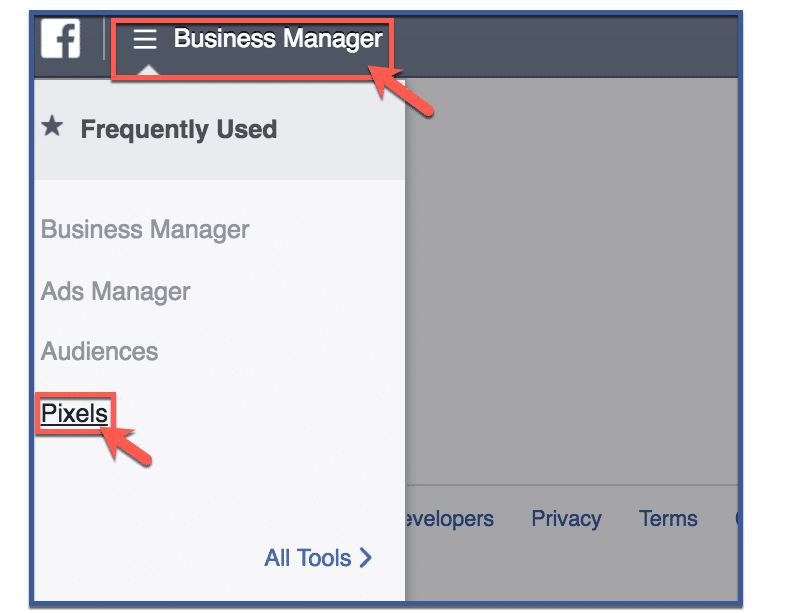Screen dimensions: 794x613
Task: Open the Pixels menu entry
Action: 74,414
